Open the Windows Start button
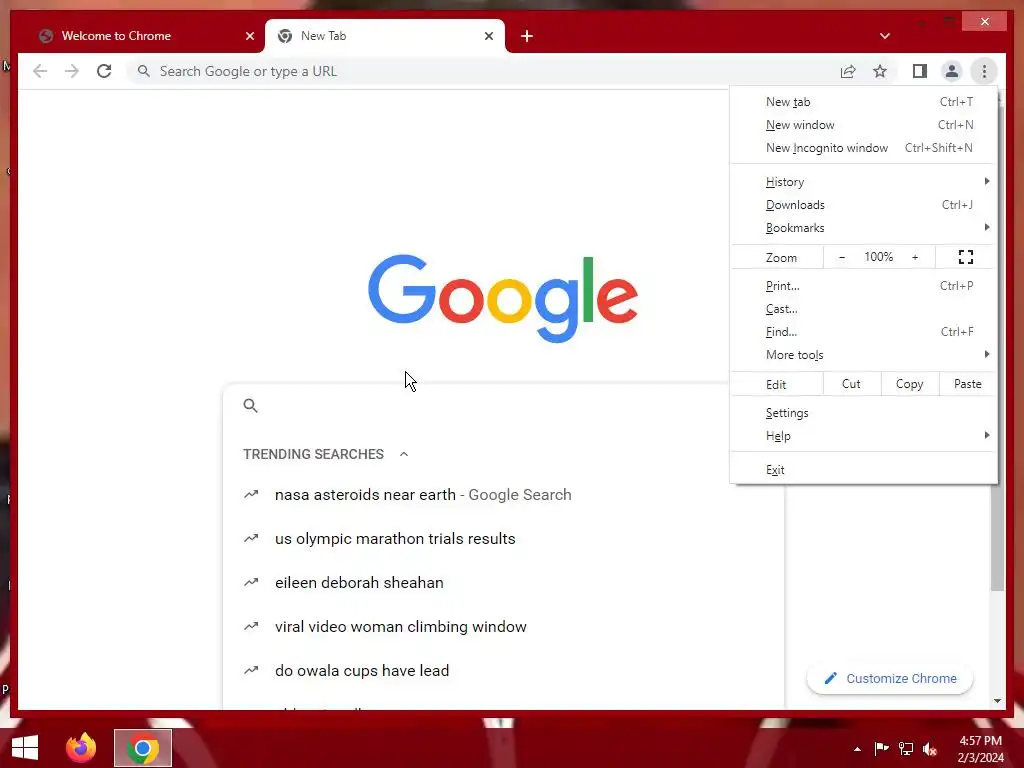1024x768 pixels. 25,748
